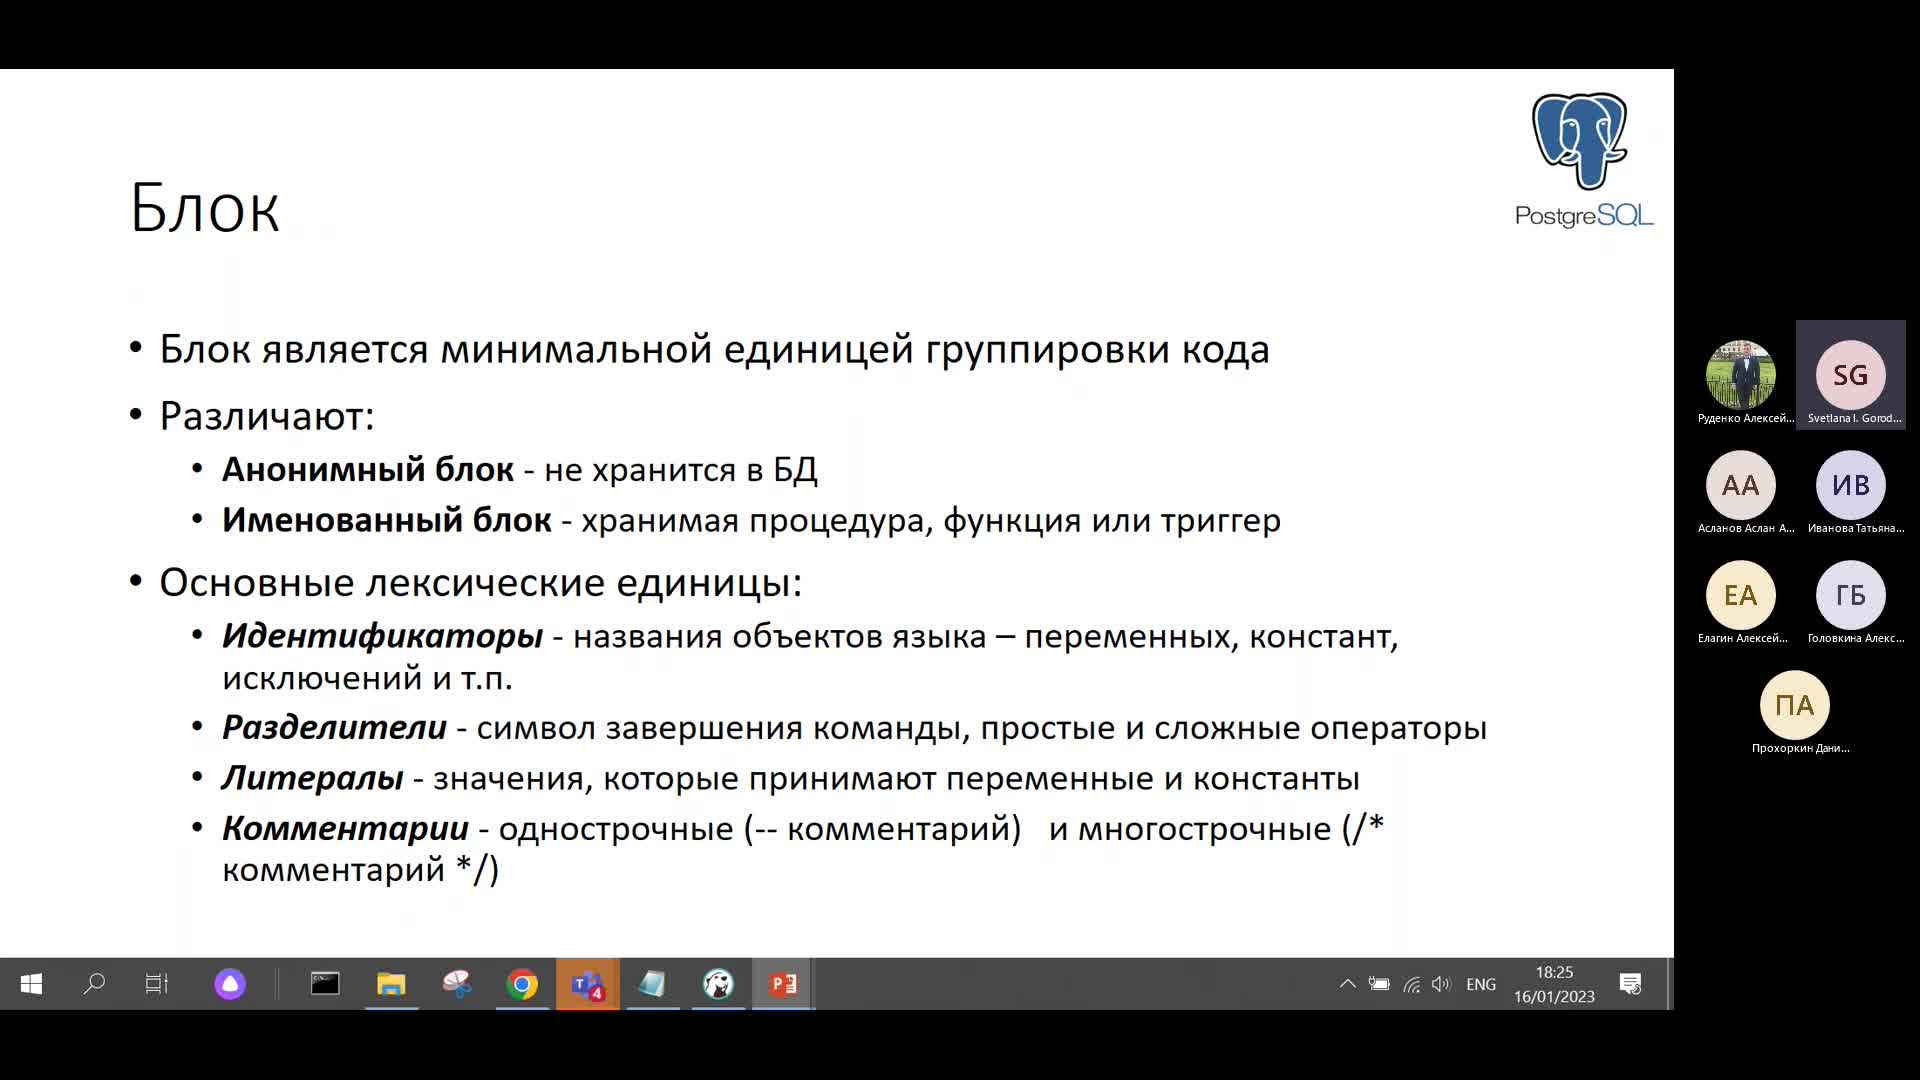This screenshot has width=1920, height=1080.
Task: Select participant Руденко Алексей photo
Action: (x=1741, y=375)
